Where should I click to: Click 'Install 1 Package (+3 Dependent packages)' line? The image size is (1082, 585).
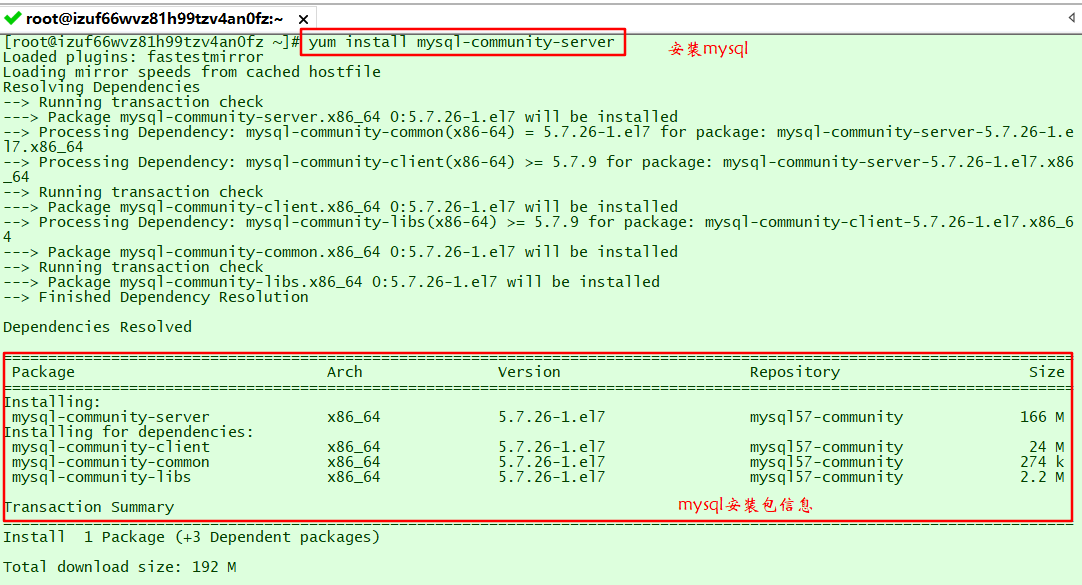point(192,537)
